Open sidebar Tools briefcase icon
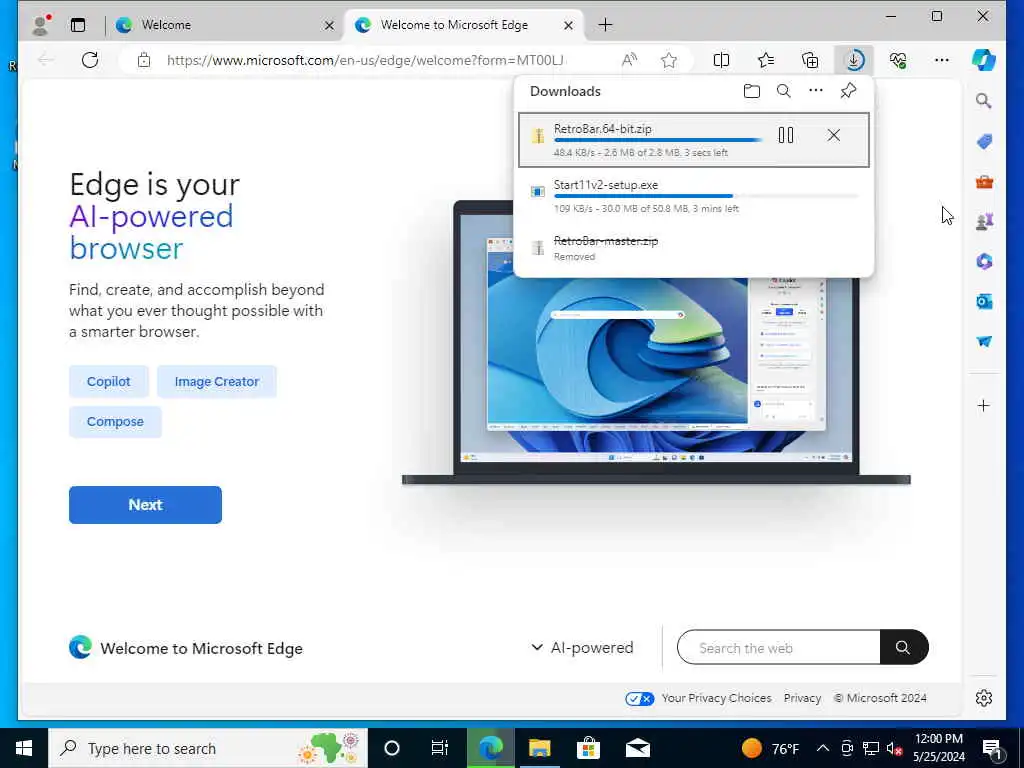The width and height of the screenshot is (1024, 768). pyautogui.click(x=984, y=182)
